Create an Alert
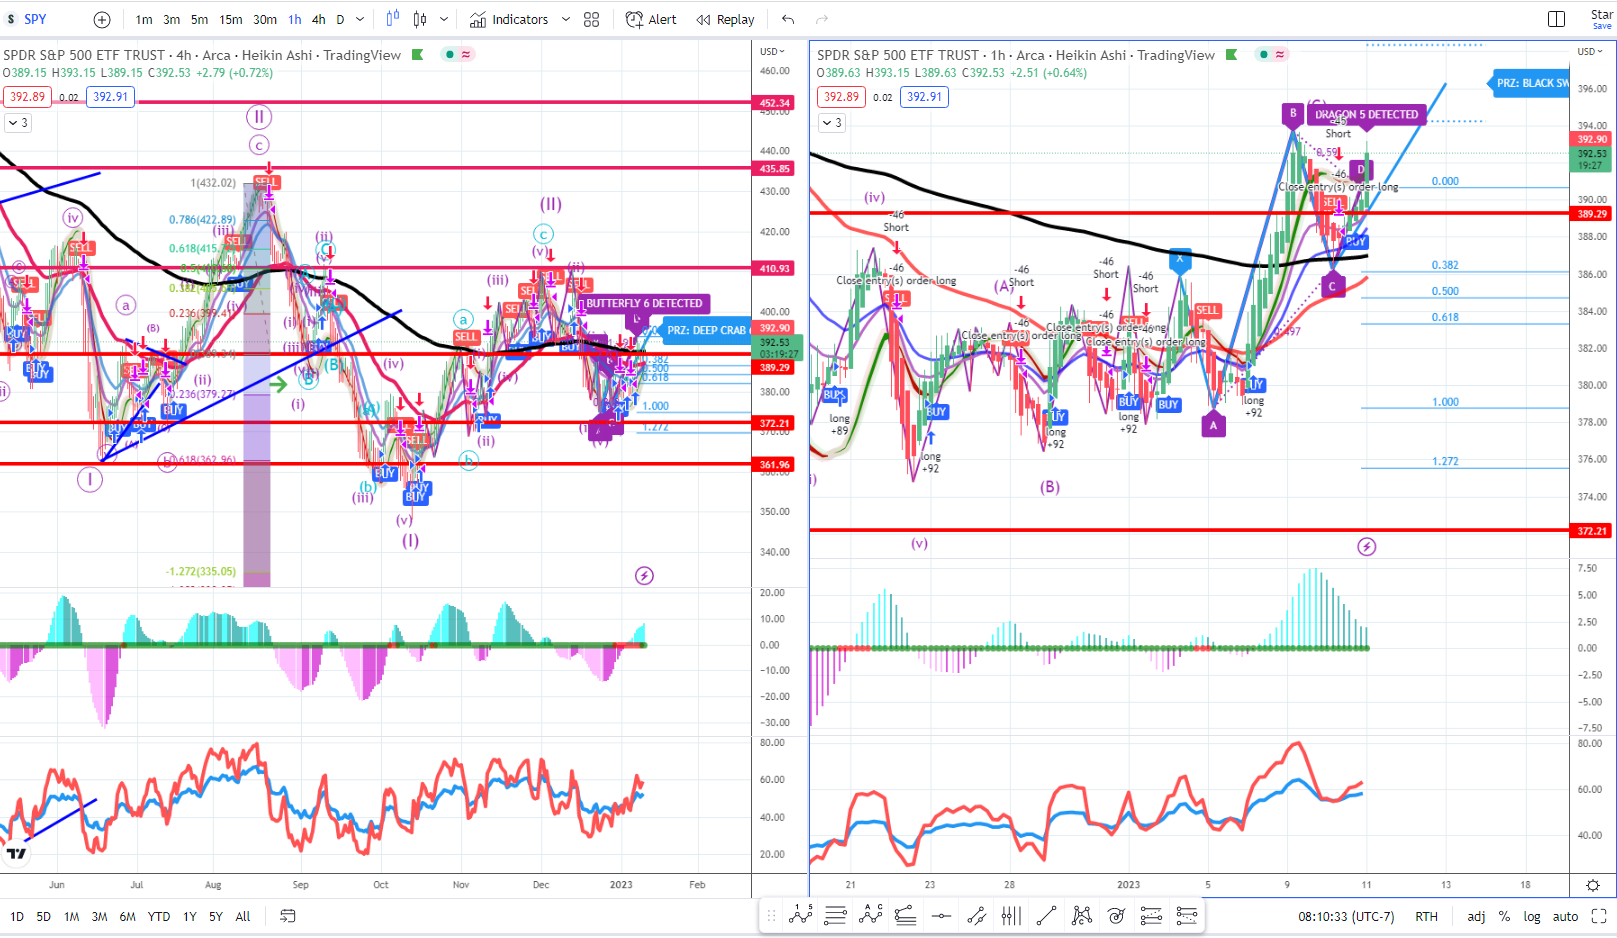The image size is (1617, 938). [651, 19]
